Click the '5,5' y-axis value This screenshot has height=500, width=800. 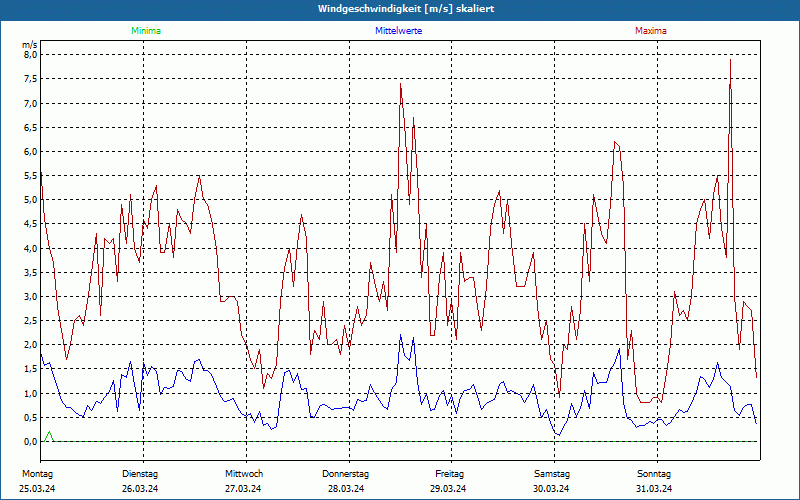tap(31, 176)
